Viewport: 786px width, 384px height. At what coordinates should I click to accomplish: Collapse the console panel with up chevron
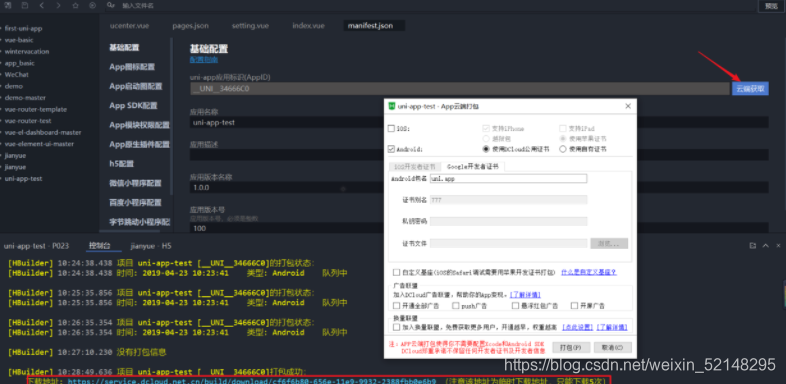(x=765, y=246)
